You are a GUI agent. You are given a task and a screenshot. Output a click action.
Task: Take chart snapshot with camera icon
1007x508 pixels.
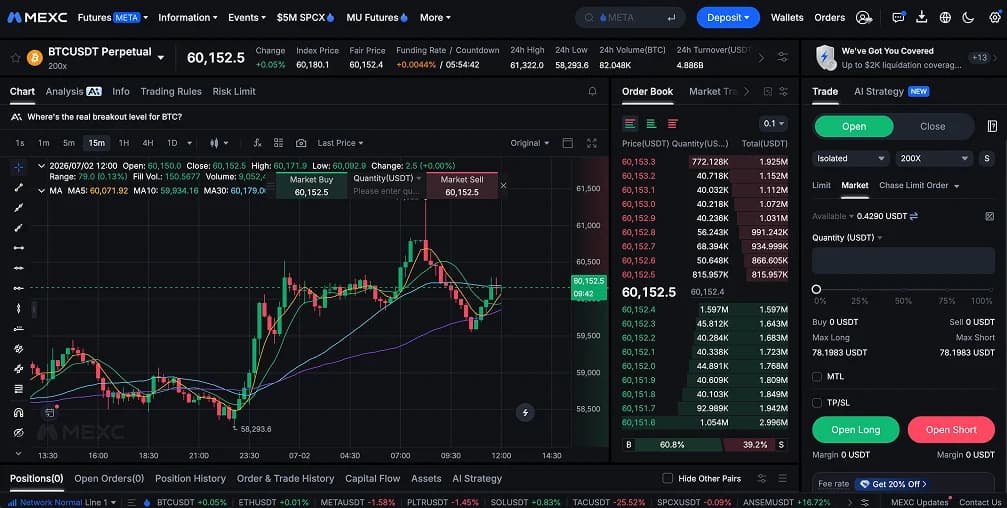click(301, 143)
